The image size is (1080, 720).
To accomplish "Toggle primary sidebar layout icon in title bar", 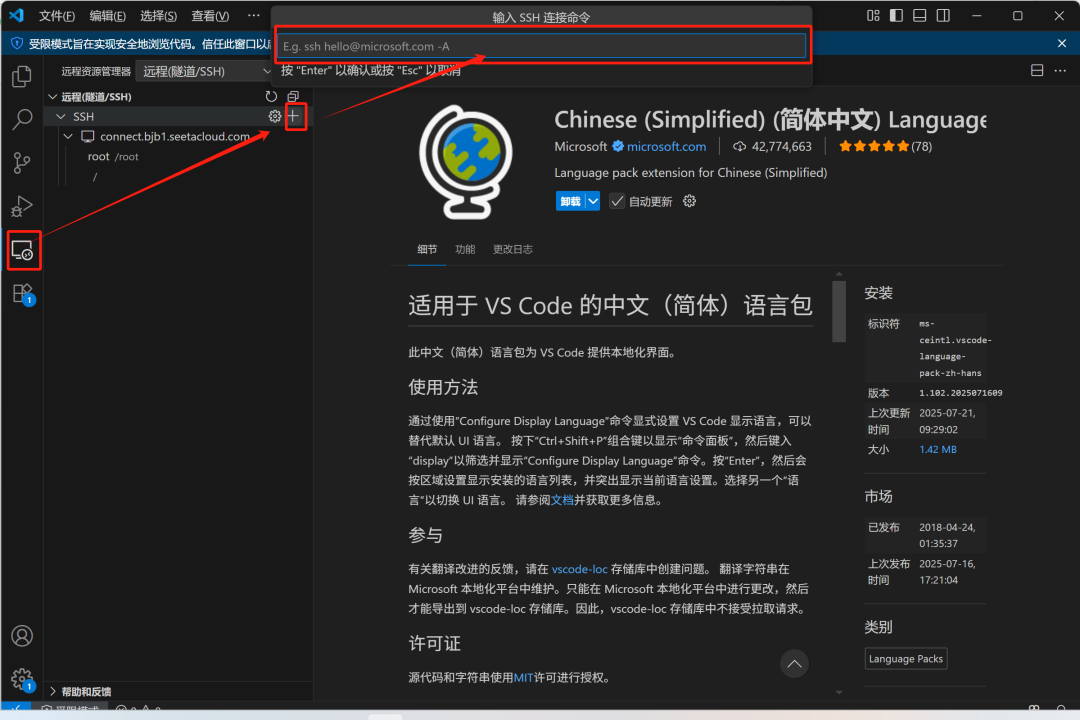I will pos(896,15).
